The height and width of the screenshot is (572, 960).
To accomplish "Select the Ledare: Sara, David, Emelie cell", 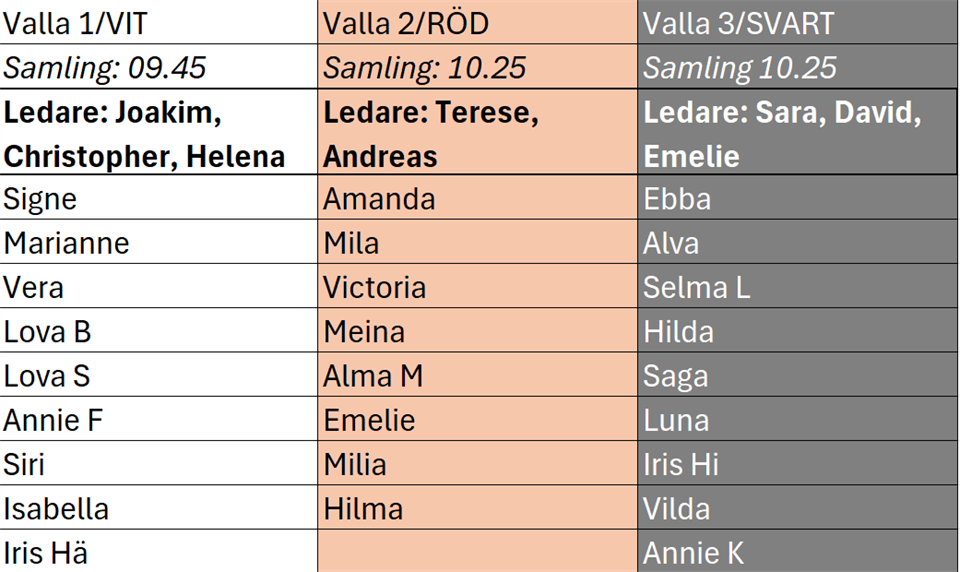I will point(798,132).
